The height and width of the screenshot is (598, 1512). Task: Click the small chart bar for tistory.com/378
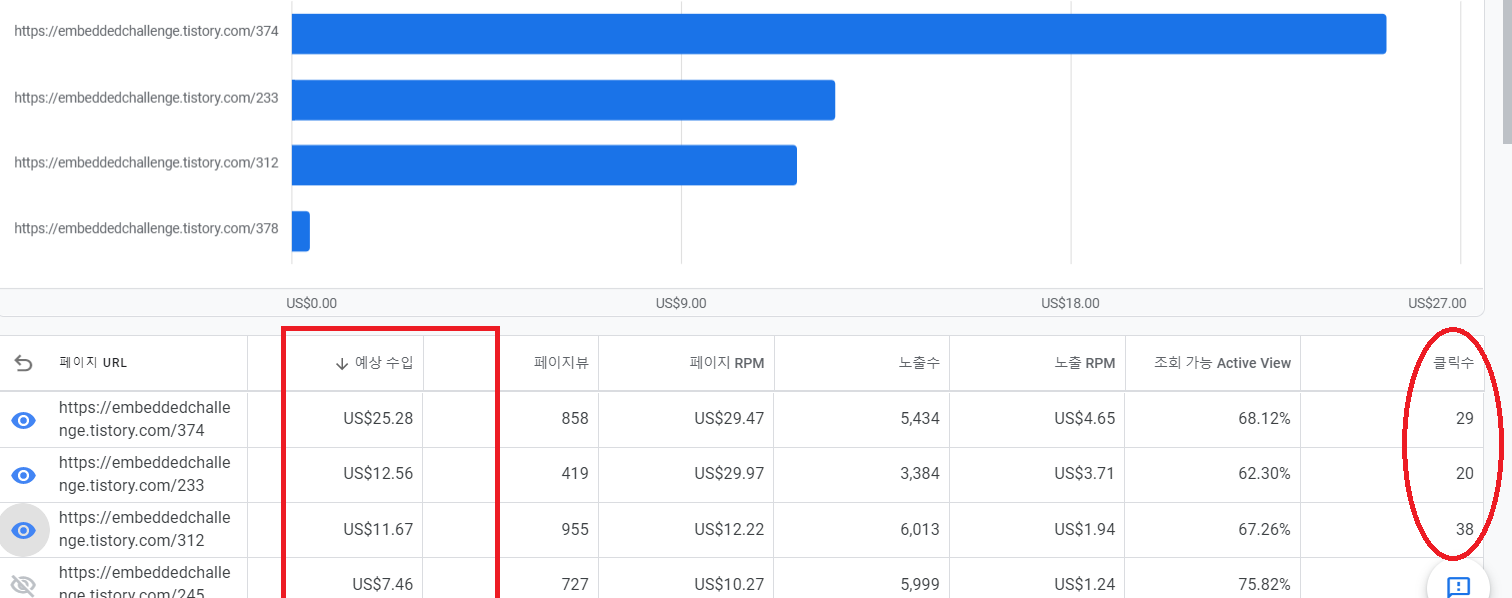pyautogui.click(x=301, y=231)
